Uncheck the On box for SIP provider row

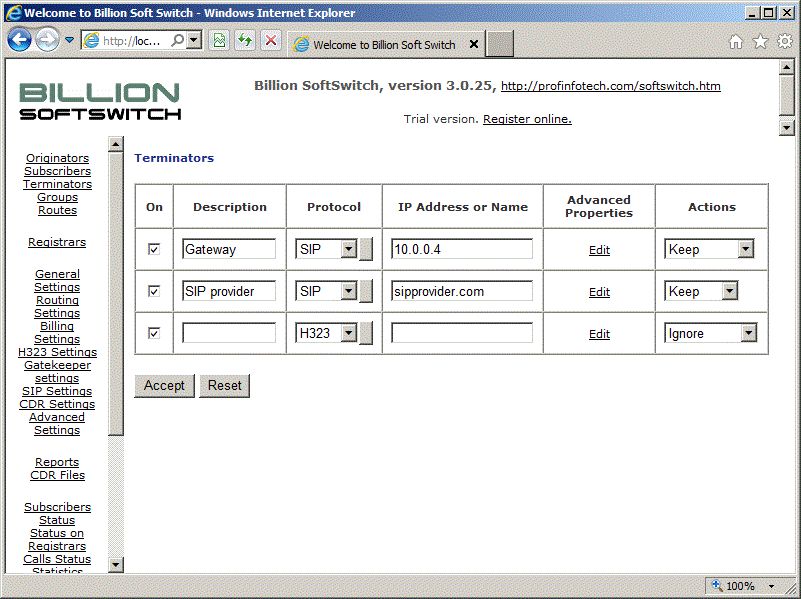154,291
